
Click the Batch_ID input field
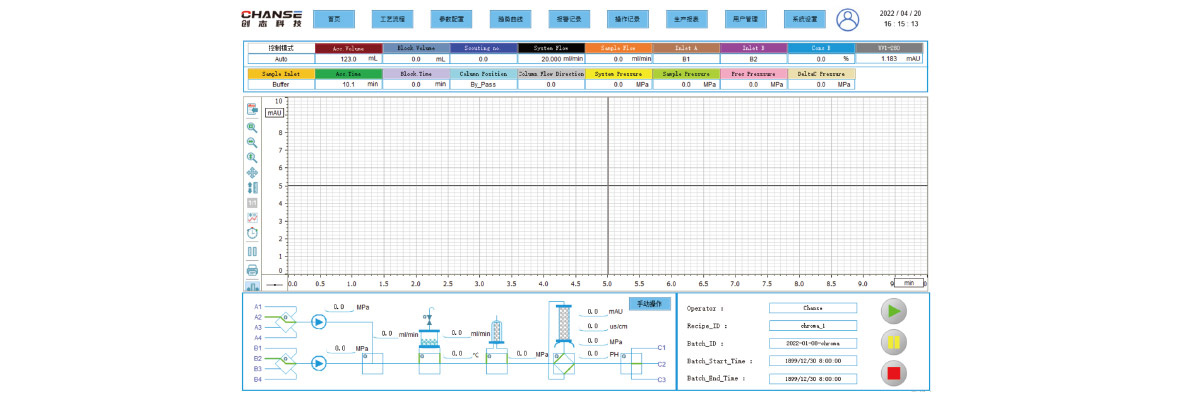[x=813, y=343]
